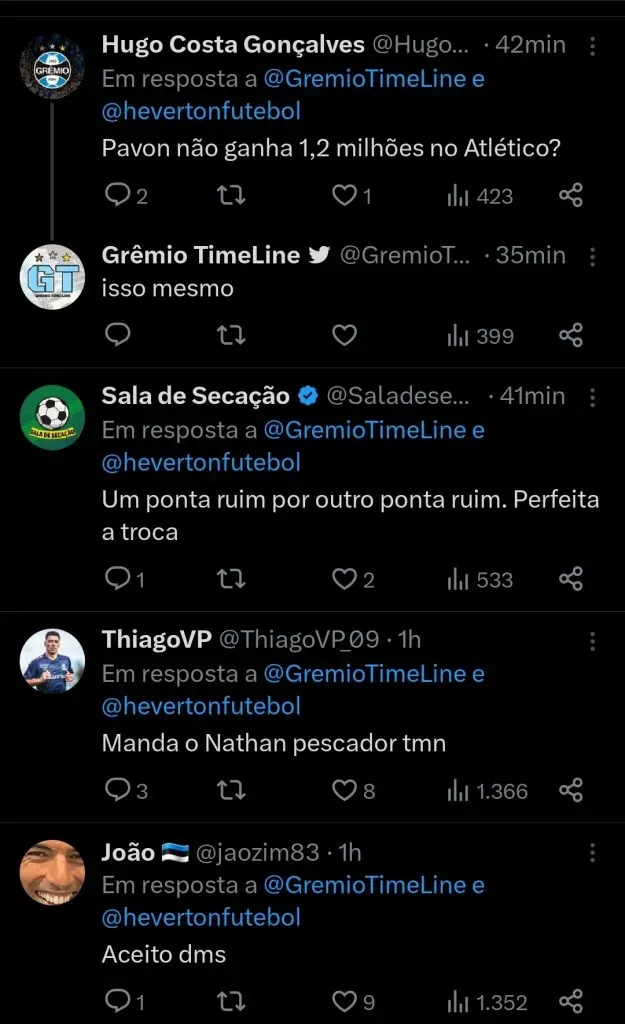Like João's 'Aceito dms' tweet
This screenshot has height=1024, width=625.
coord(344,1001)
